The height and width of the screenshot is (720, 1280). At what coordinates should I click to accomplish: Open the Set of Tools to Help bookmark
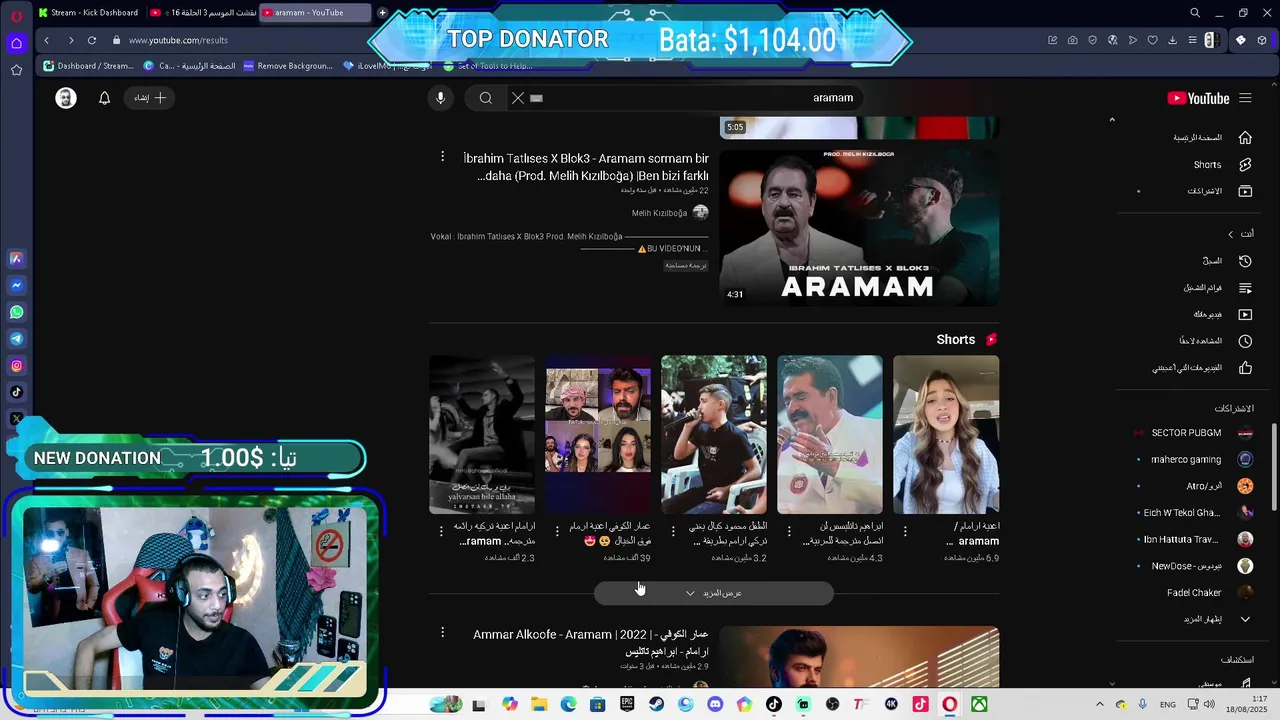tap(487, 66)
